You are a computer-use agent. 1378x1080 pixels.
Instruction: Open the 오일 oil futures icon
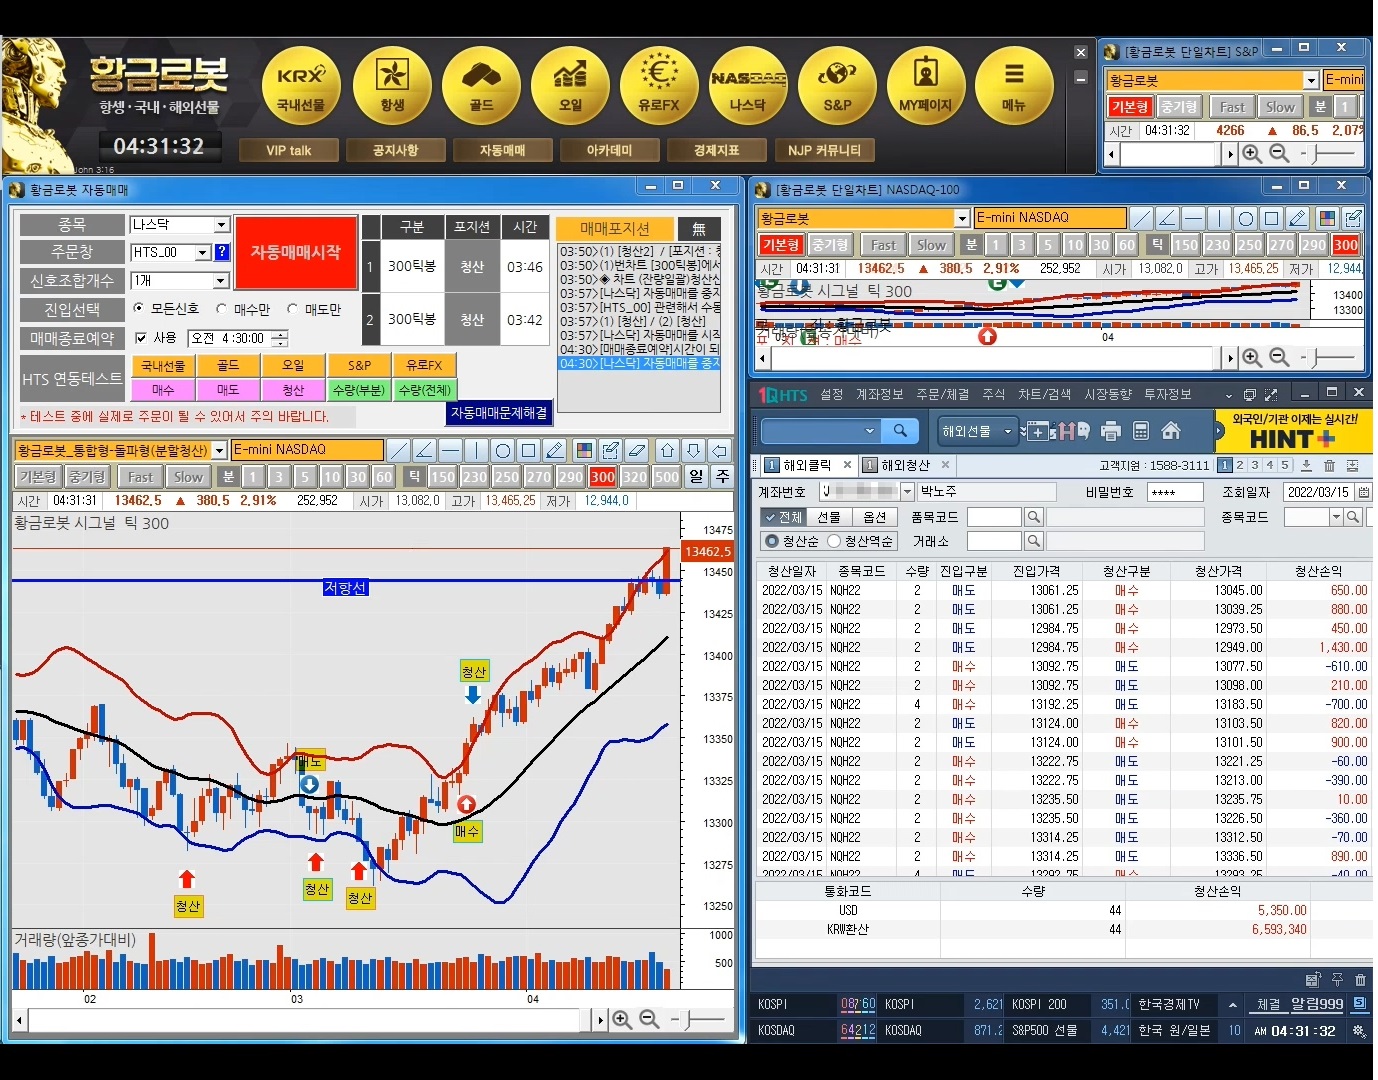(x=570, y=86)
